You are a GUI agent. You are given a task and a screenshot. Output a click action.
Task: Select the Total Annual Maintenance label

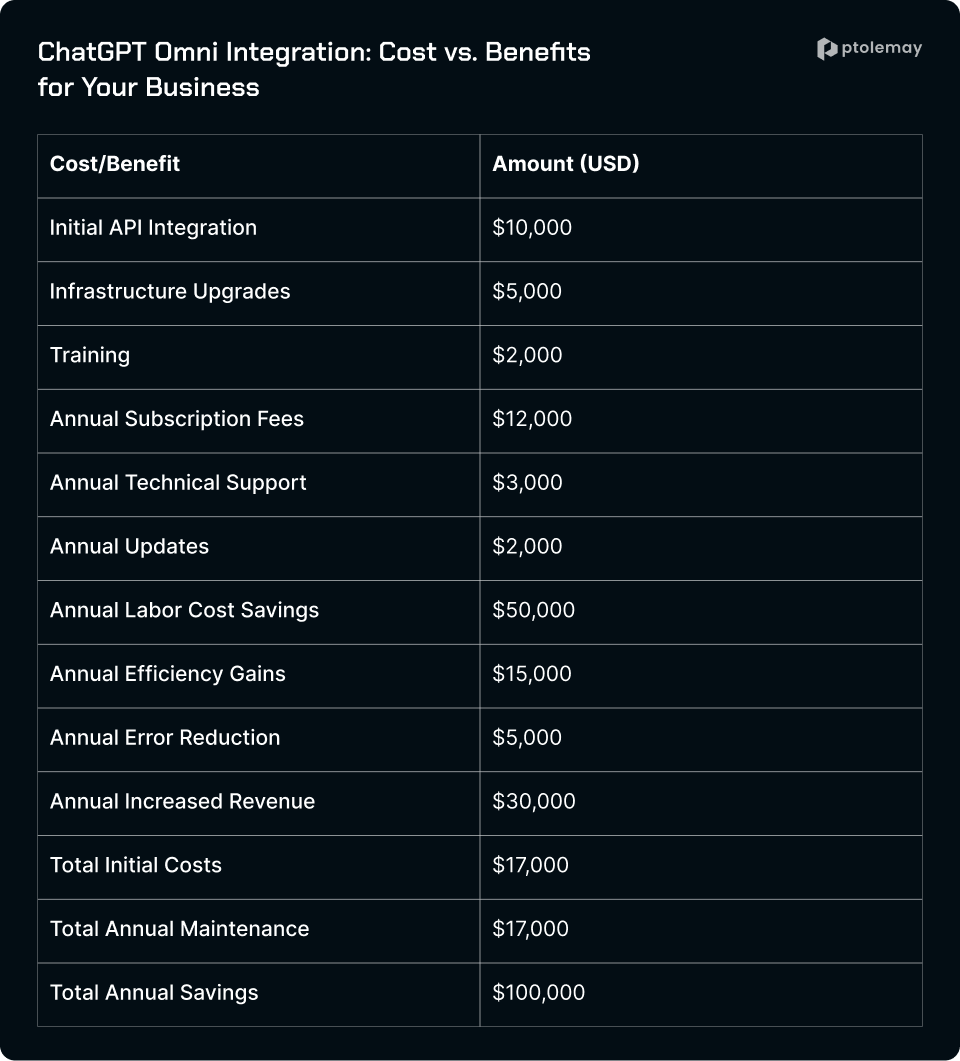tap(179, 929)
